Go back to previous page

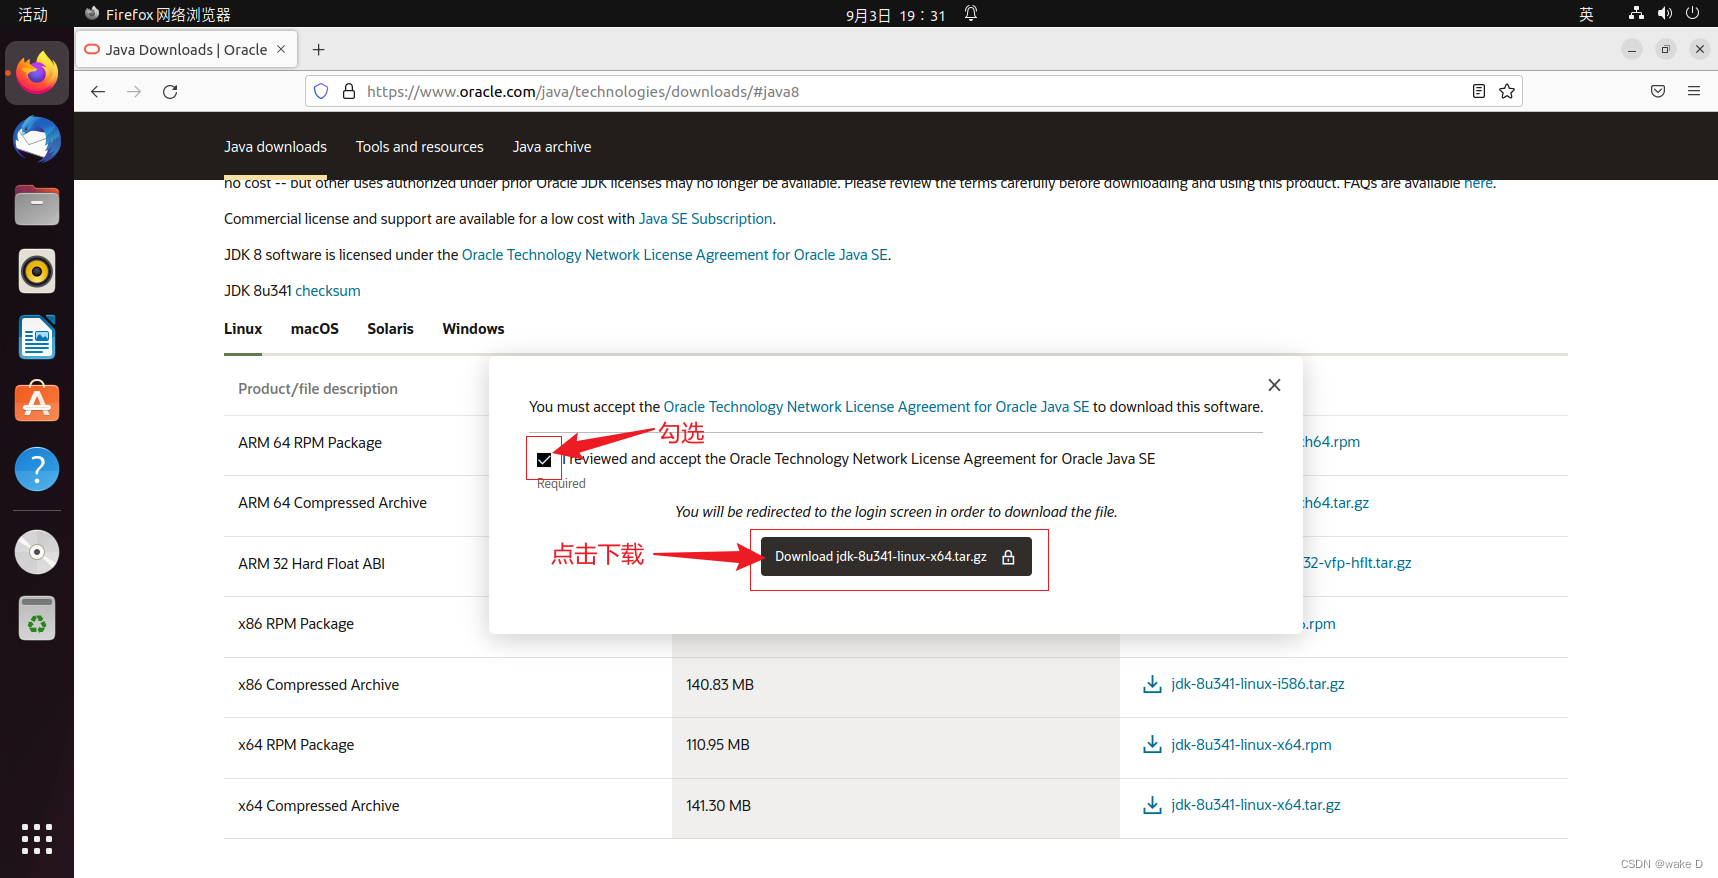[98, 91]
